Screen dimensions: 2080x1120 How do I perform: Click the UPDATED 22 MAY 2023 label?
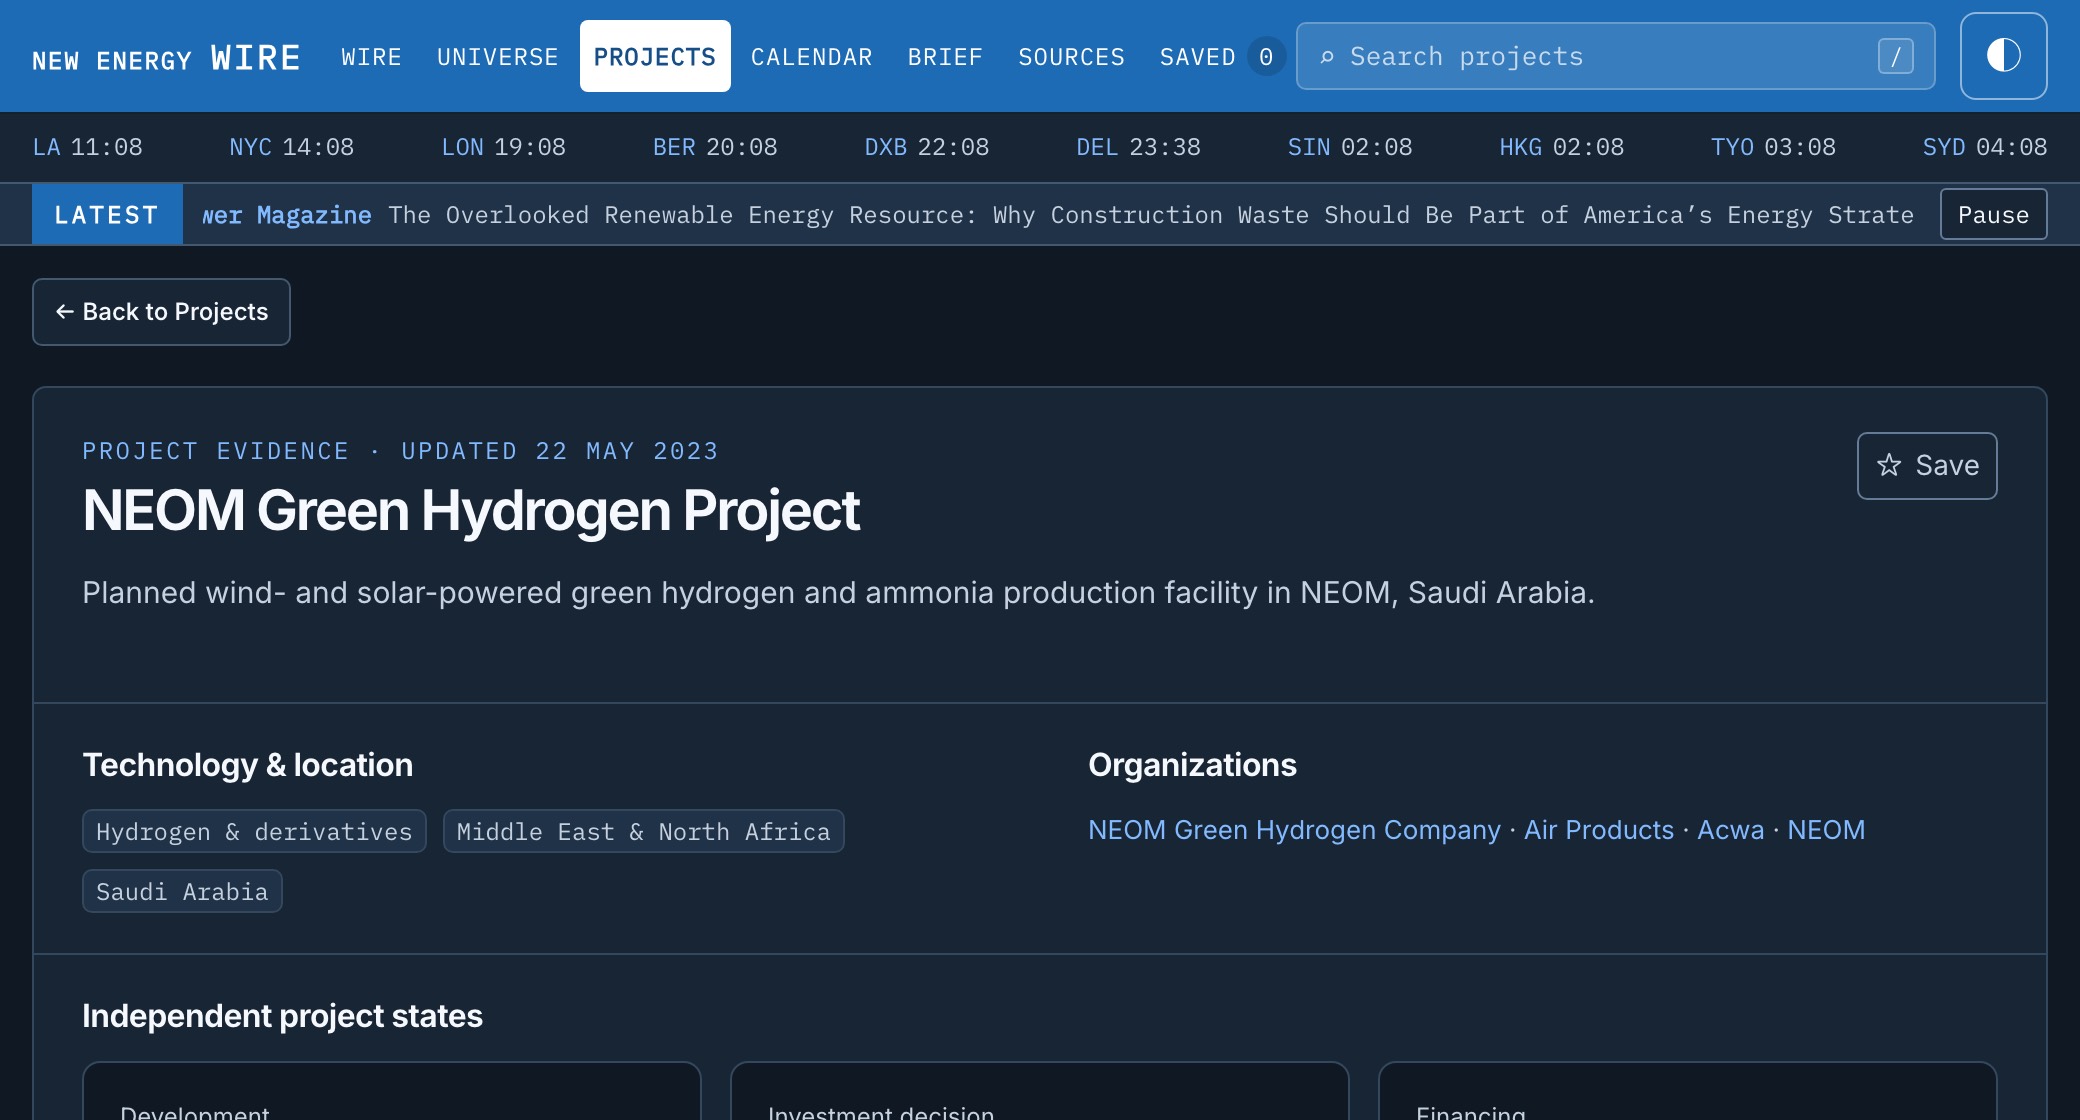tap(560, 451)
